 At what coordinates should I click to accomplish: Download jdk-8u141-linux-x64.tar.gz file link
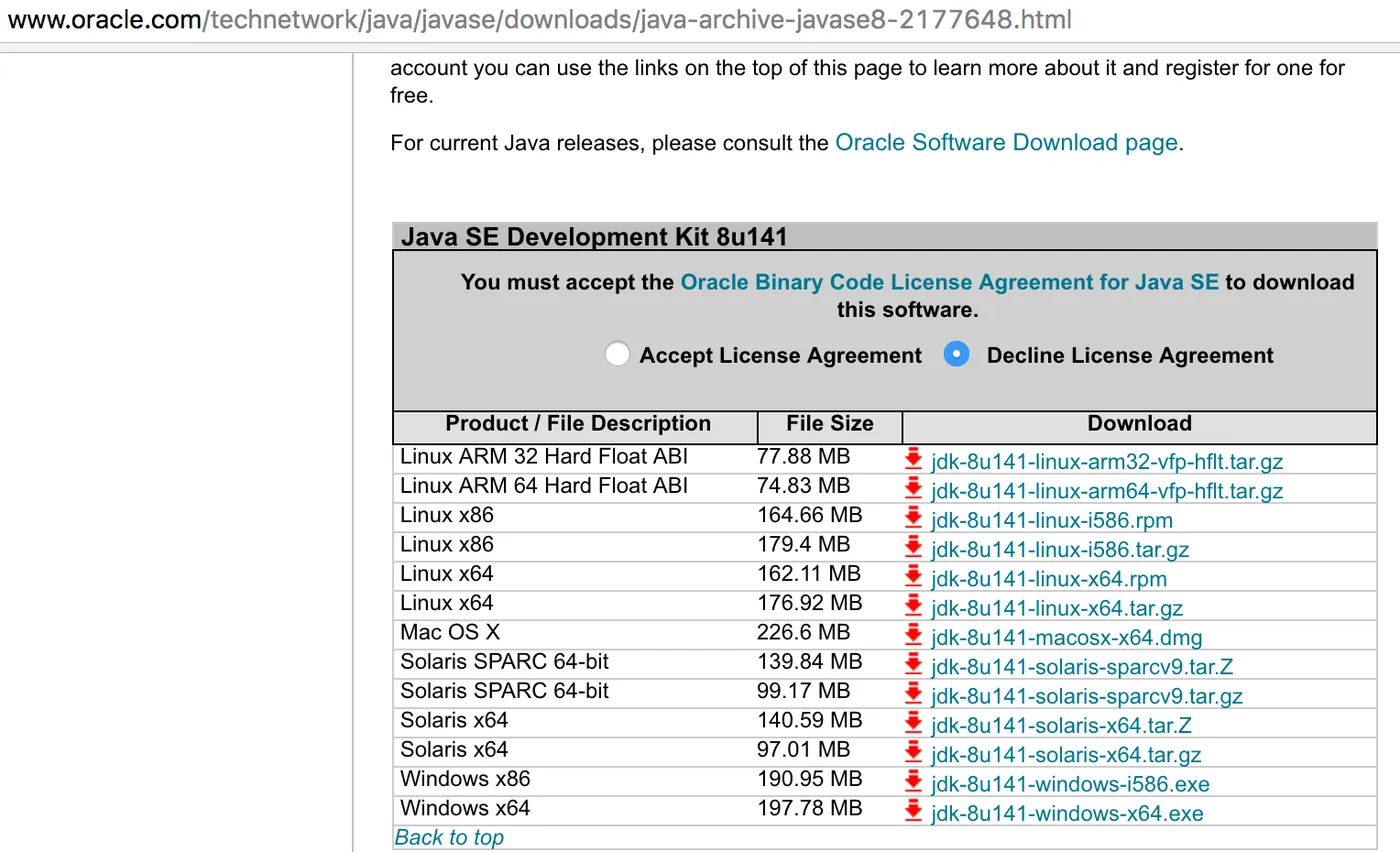tap(1057, 608)
